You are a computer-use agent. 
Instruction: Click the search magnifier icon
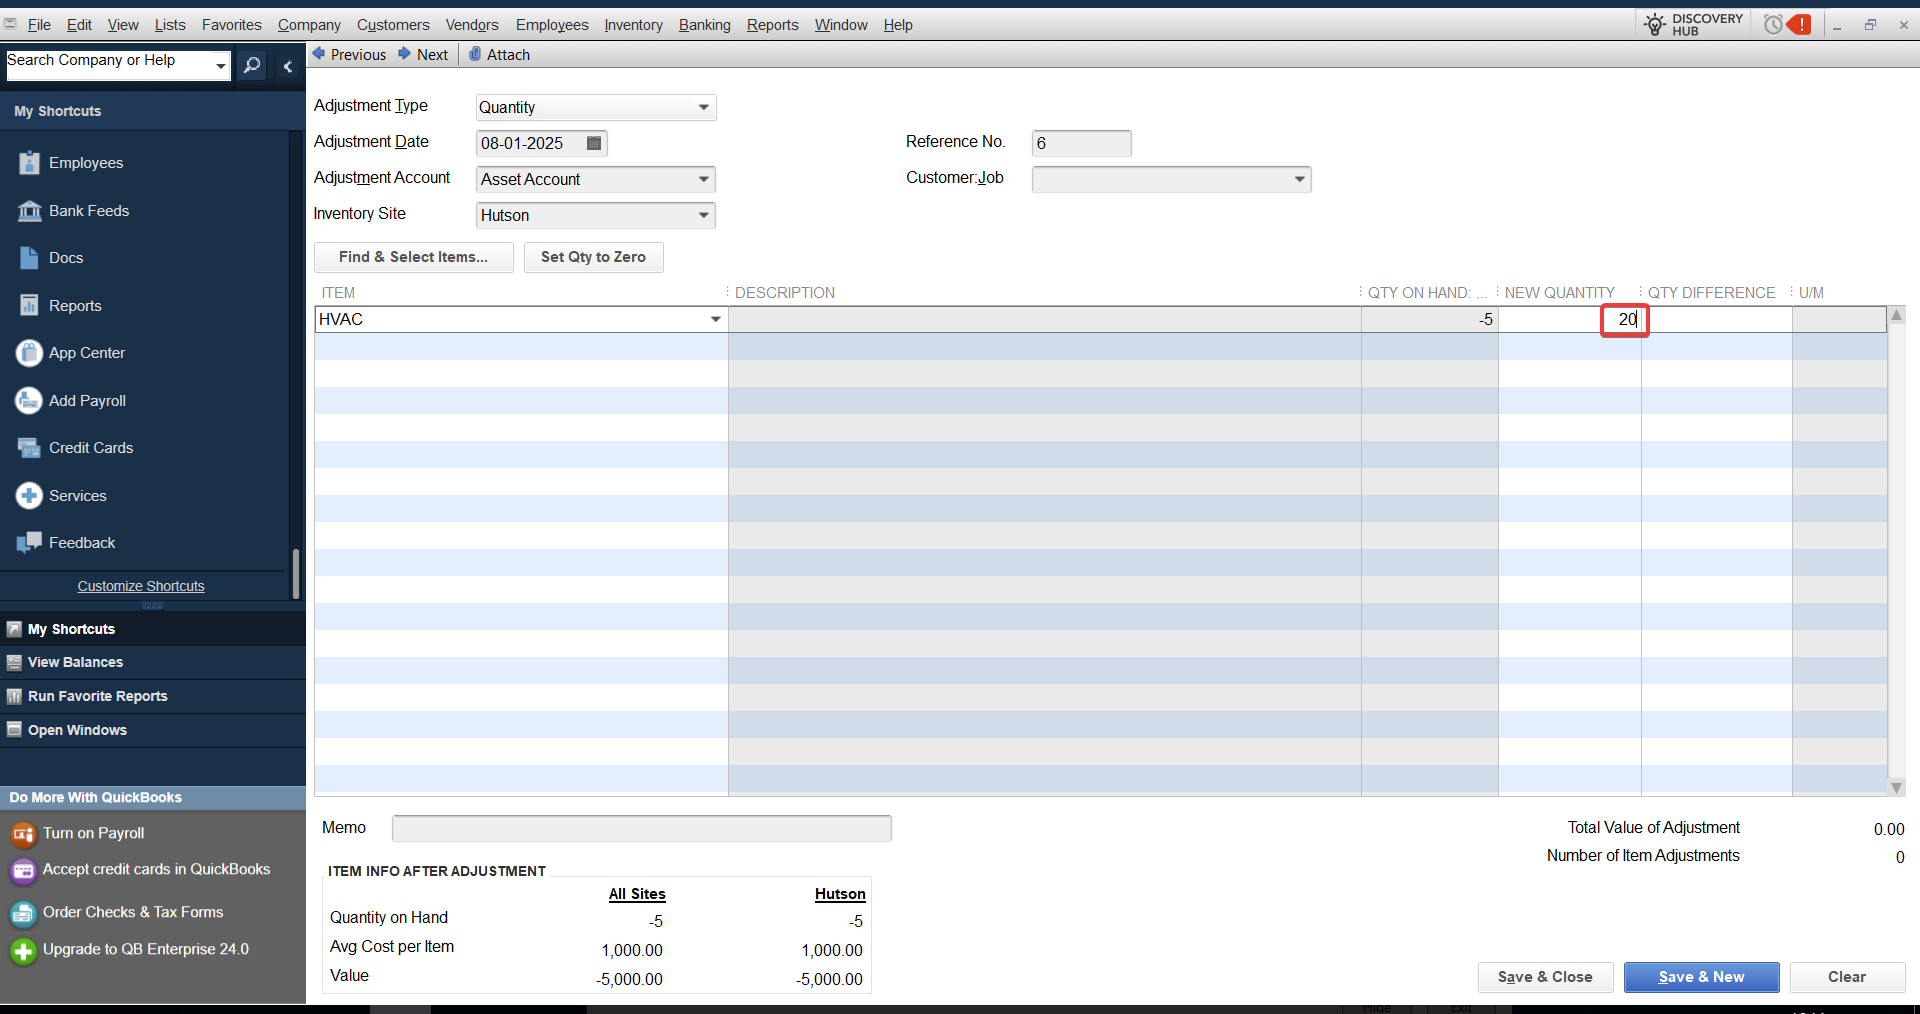(x=252, y=65)
